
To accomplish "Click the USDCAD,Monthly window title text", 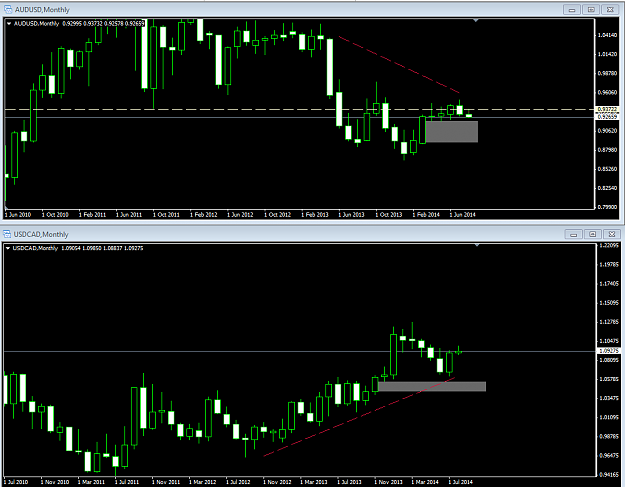I will [x=41, y=234].
